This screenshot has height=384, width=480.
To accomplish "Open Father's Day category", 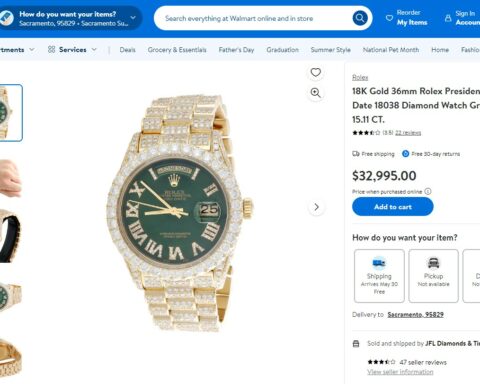I will (236, 50).
